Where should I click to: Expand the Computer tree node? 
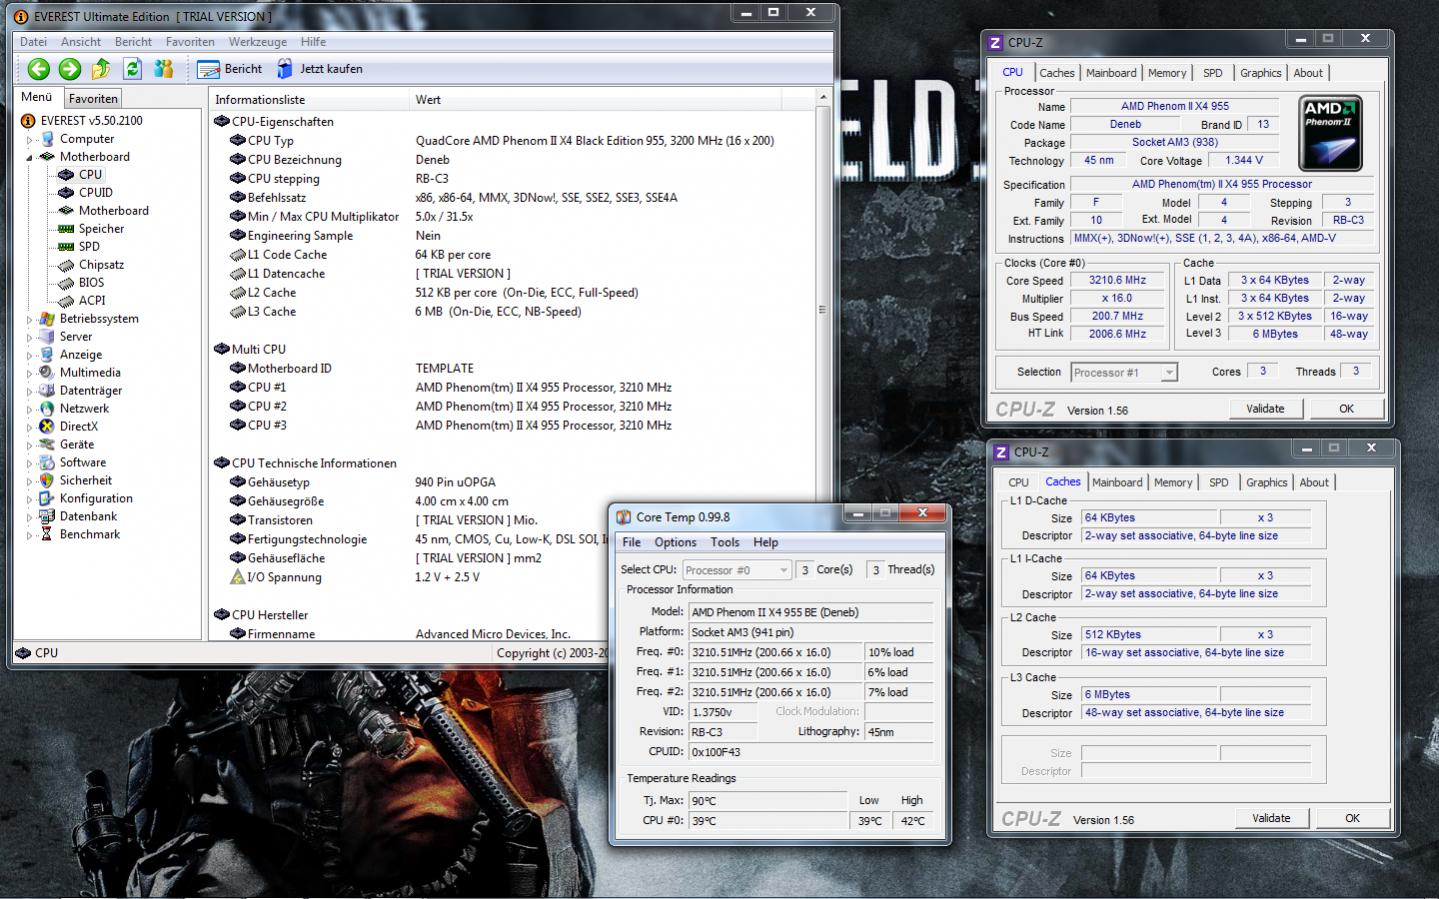[x=30, y=139]
